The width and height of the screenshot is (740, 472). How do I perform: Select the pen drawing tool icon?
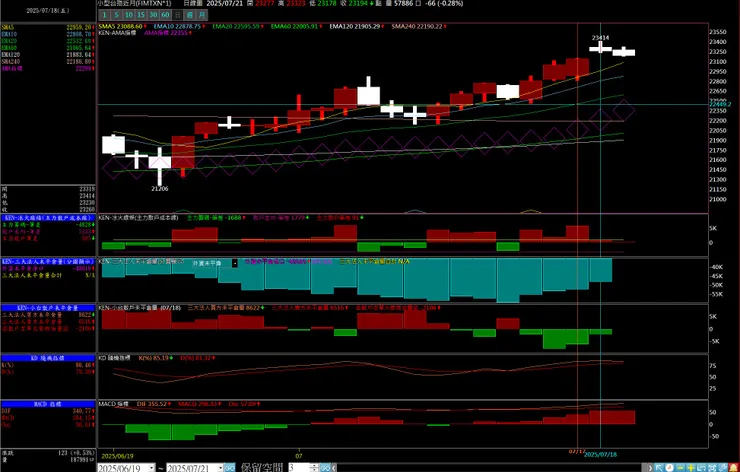tap(723, 468)
